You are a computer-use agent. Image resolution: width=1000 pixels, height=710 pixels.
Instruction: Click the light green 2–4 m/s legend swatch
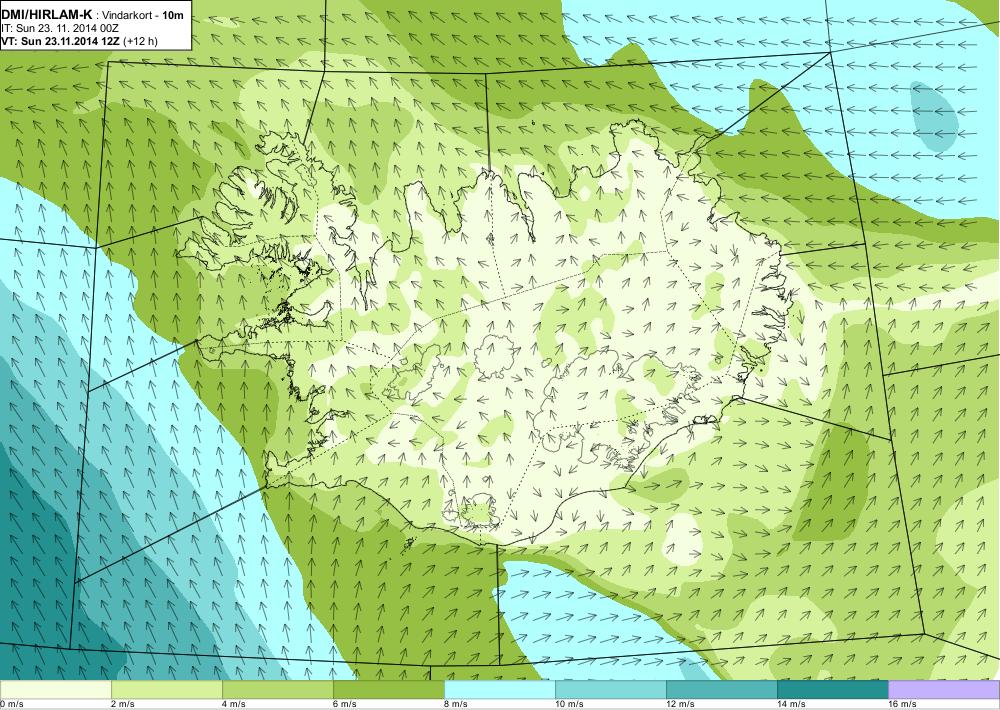167,690
